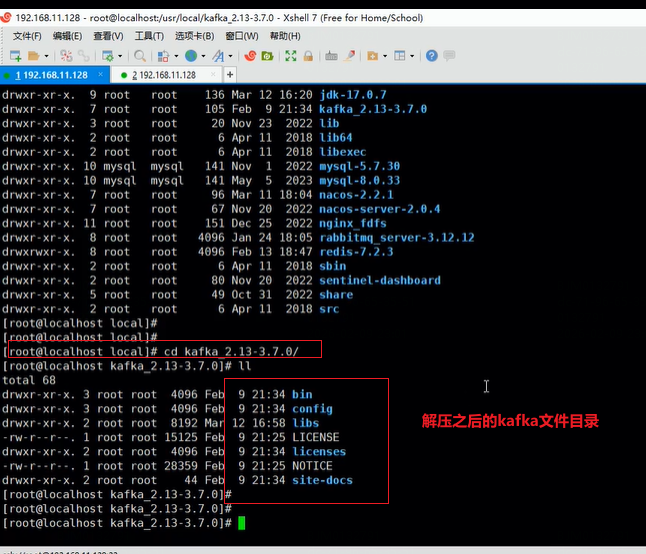Click the sentinel-dashboard directory name
This screenshot has height=554, width=646.
click(379, 280)
